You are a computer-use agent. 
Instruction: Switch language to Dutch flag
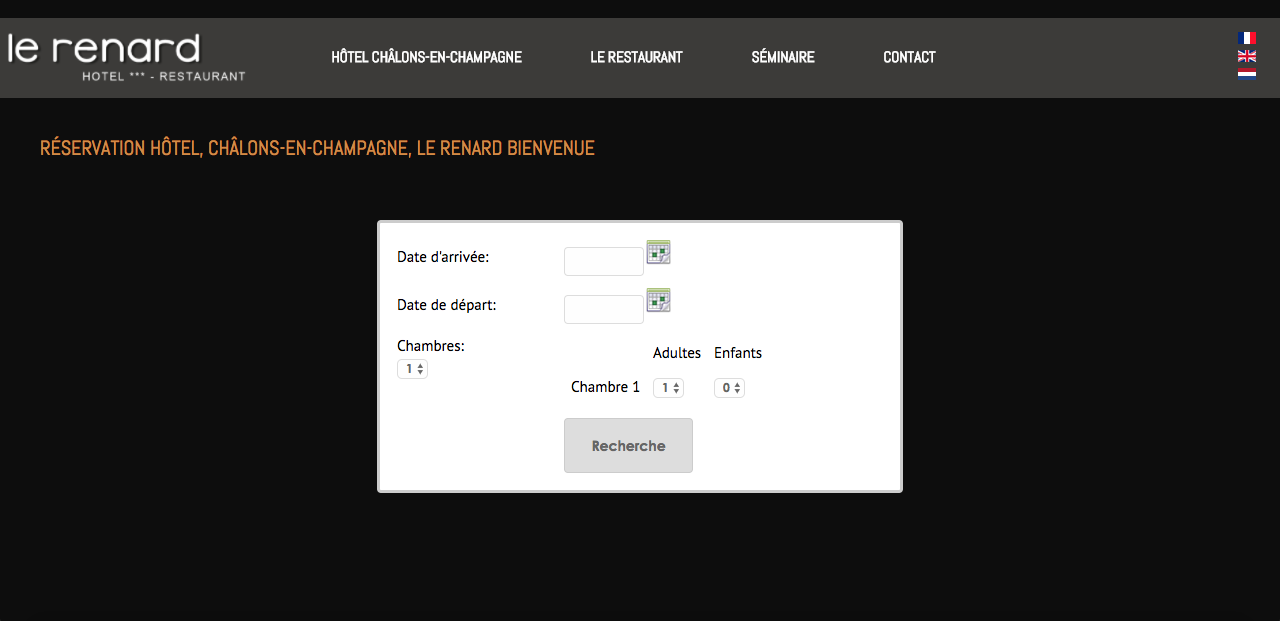(1246, 73)
